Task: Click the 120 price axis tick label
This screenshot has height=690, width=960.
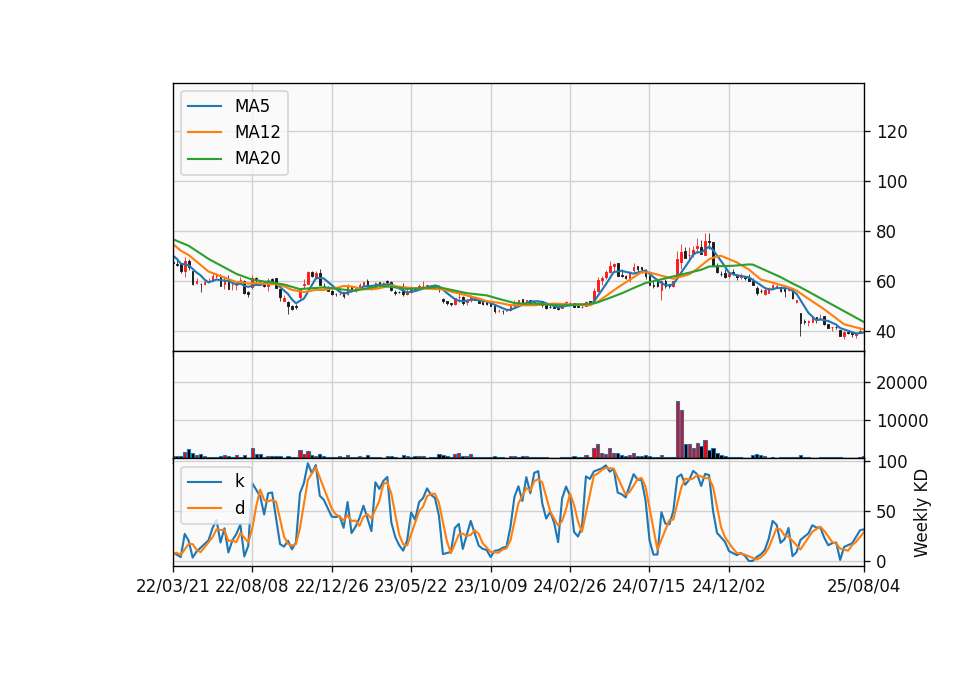Action: 892,132
